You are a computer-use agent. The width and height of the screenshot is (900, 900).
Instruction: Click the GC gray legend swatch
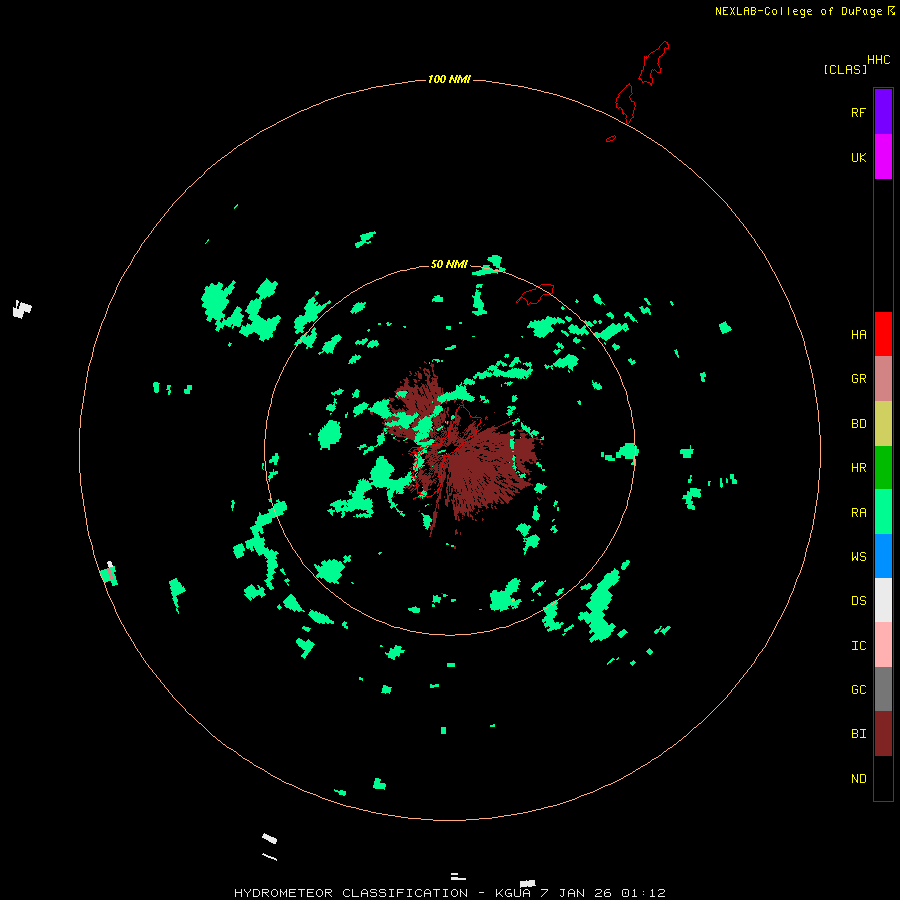(883, 689)
